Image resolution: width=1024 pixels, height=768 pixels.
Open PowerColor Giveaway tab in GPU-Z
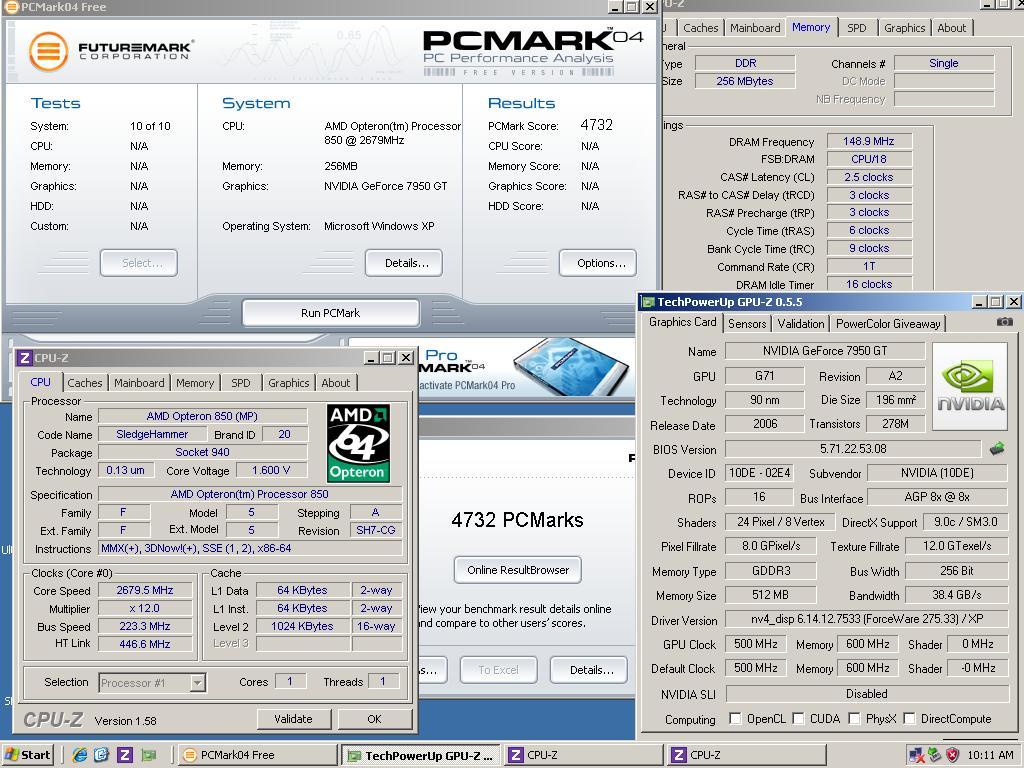(888, 324)
